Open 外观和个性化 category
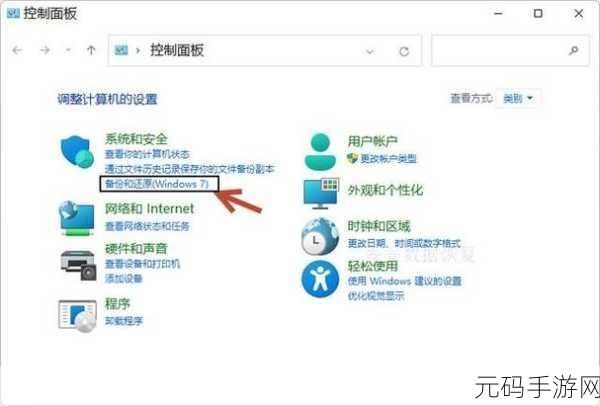The image size is (600, 406). tap(385, 190)
